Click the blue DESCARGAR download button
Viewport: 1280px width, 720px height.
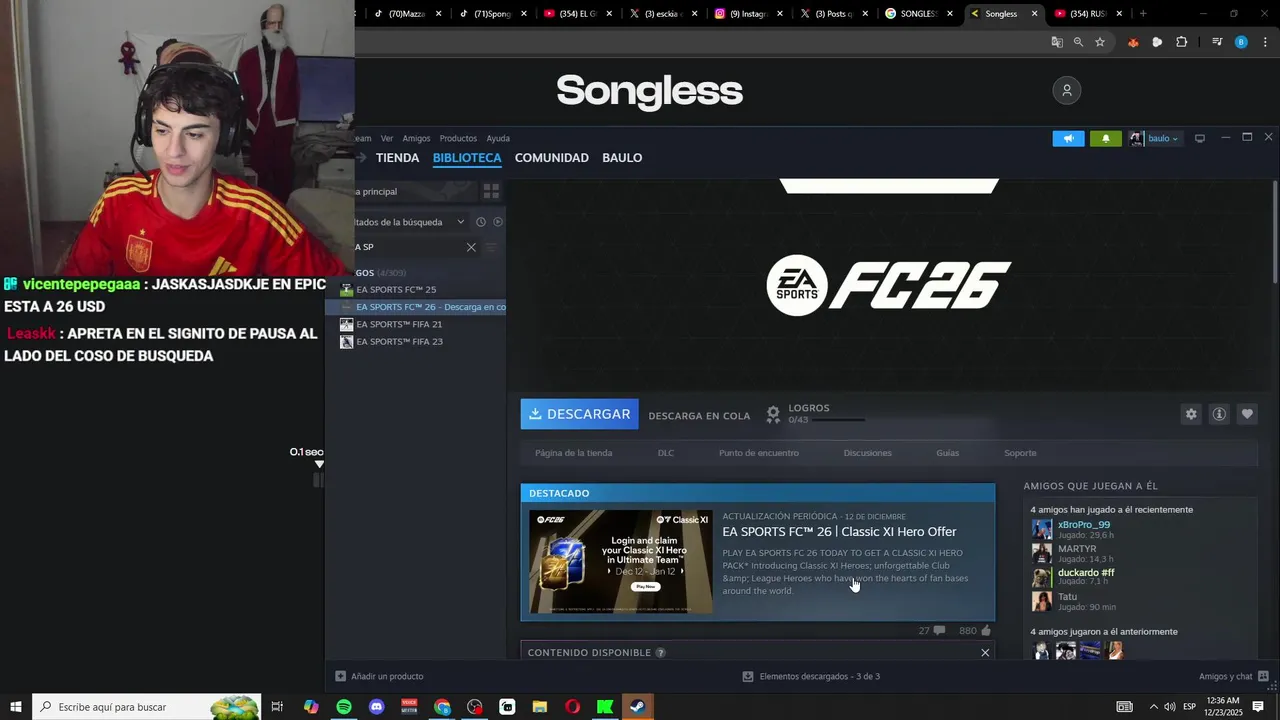tap(579, 414)
